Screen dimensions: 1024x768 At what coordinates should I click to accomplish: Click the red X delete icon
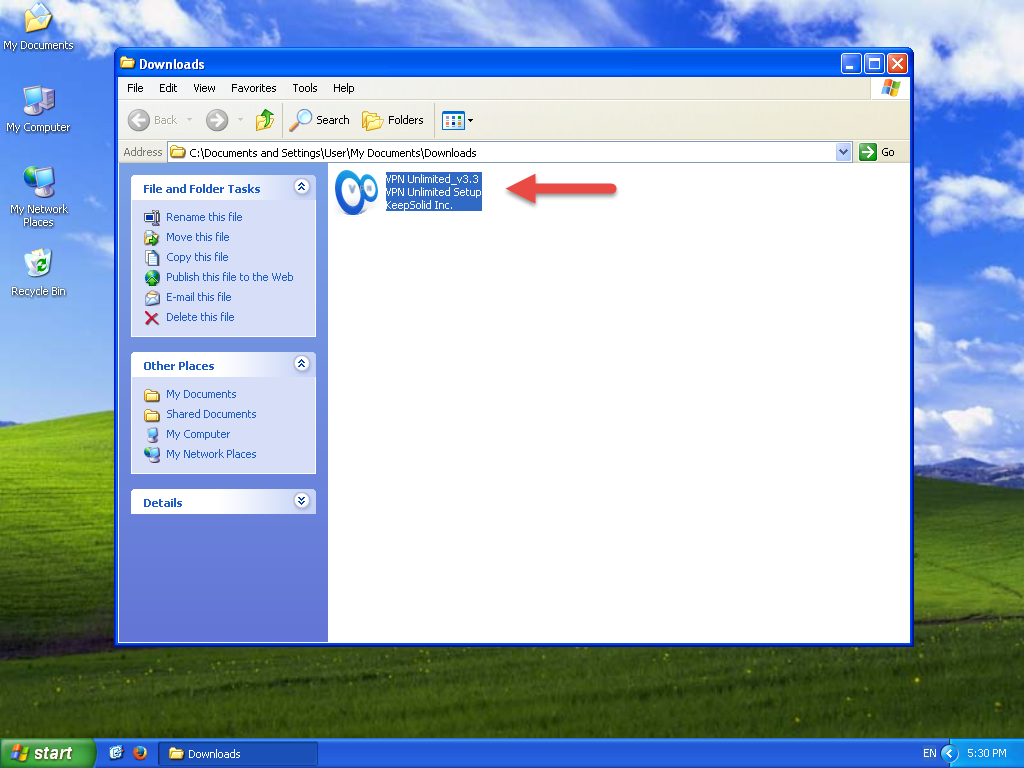click(152, 318)
